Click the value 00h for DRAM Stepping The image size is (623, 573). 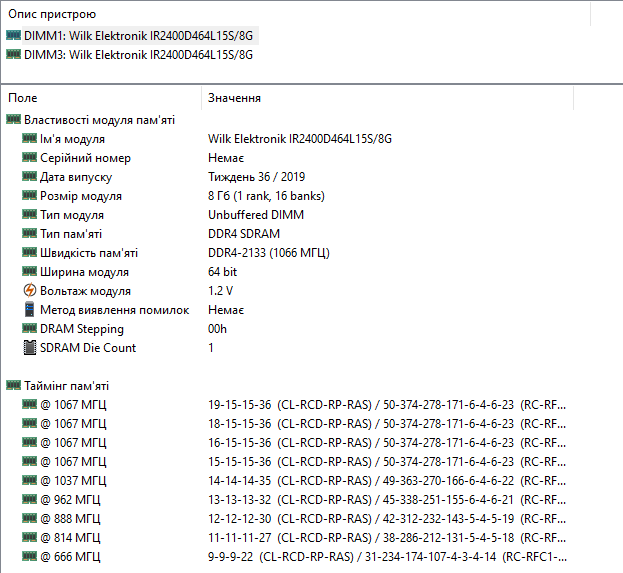[x=217, y=329]
